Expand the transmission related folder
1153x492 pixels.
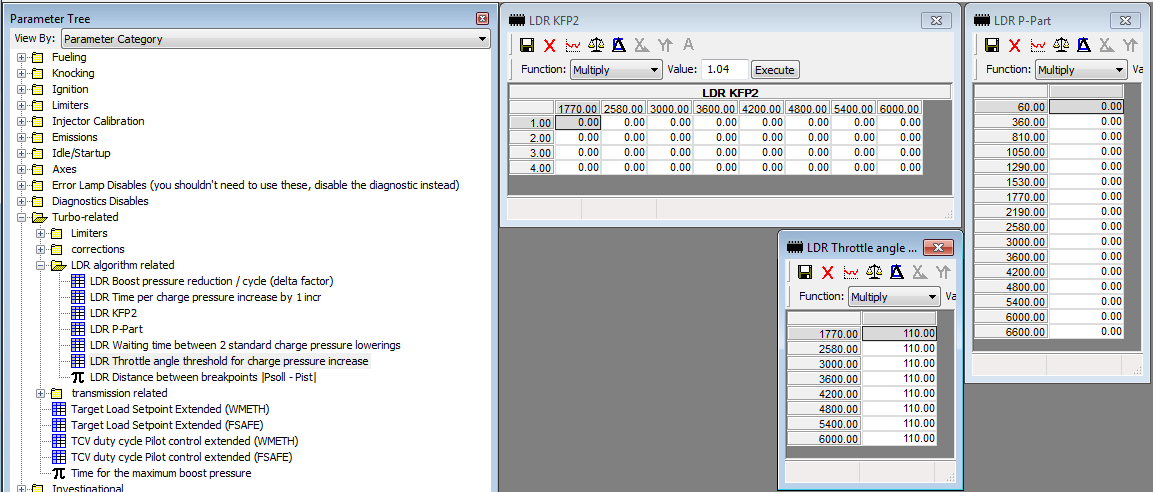pos(40,393)
